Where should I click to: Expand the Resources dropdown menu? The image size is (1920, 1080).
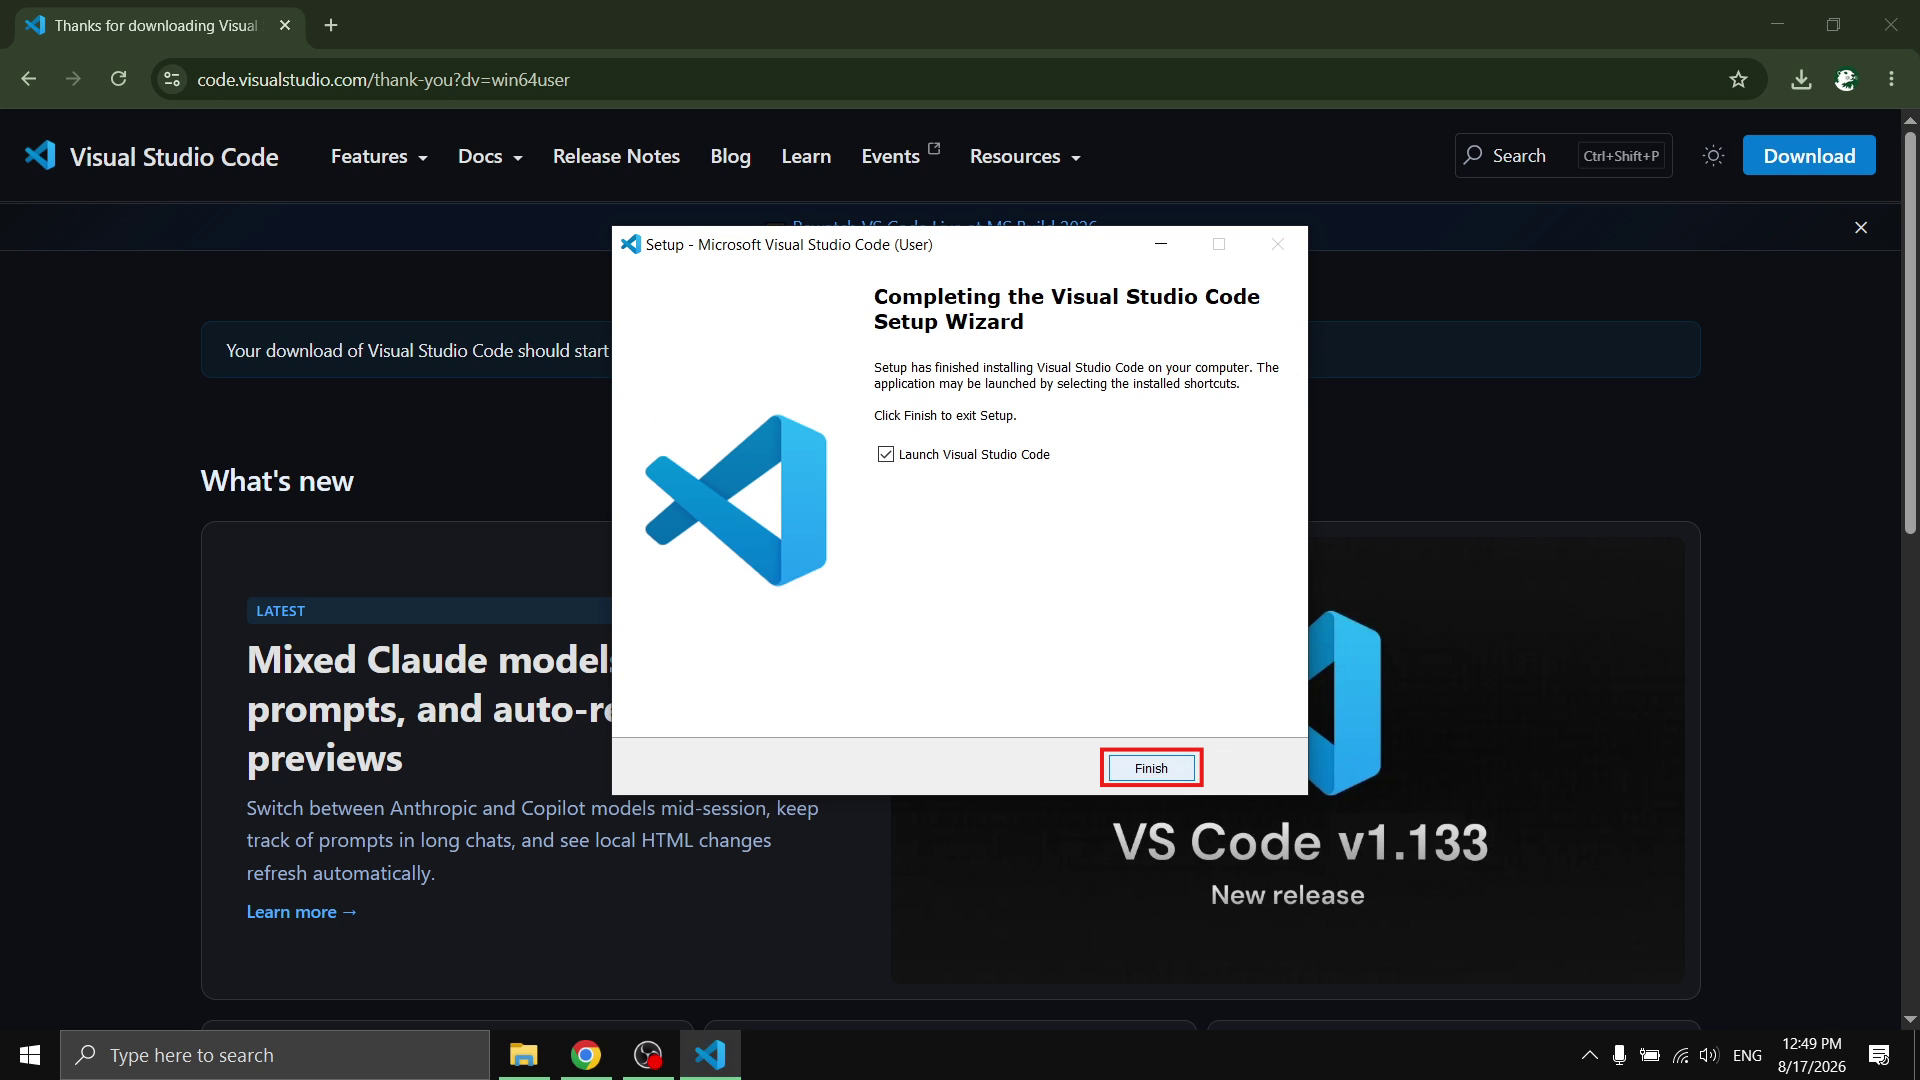[x=1025, y=156]
